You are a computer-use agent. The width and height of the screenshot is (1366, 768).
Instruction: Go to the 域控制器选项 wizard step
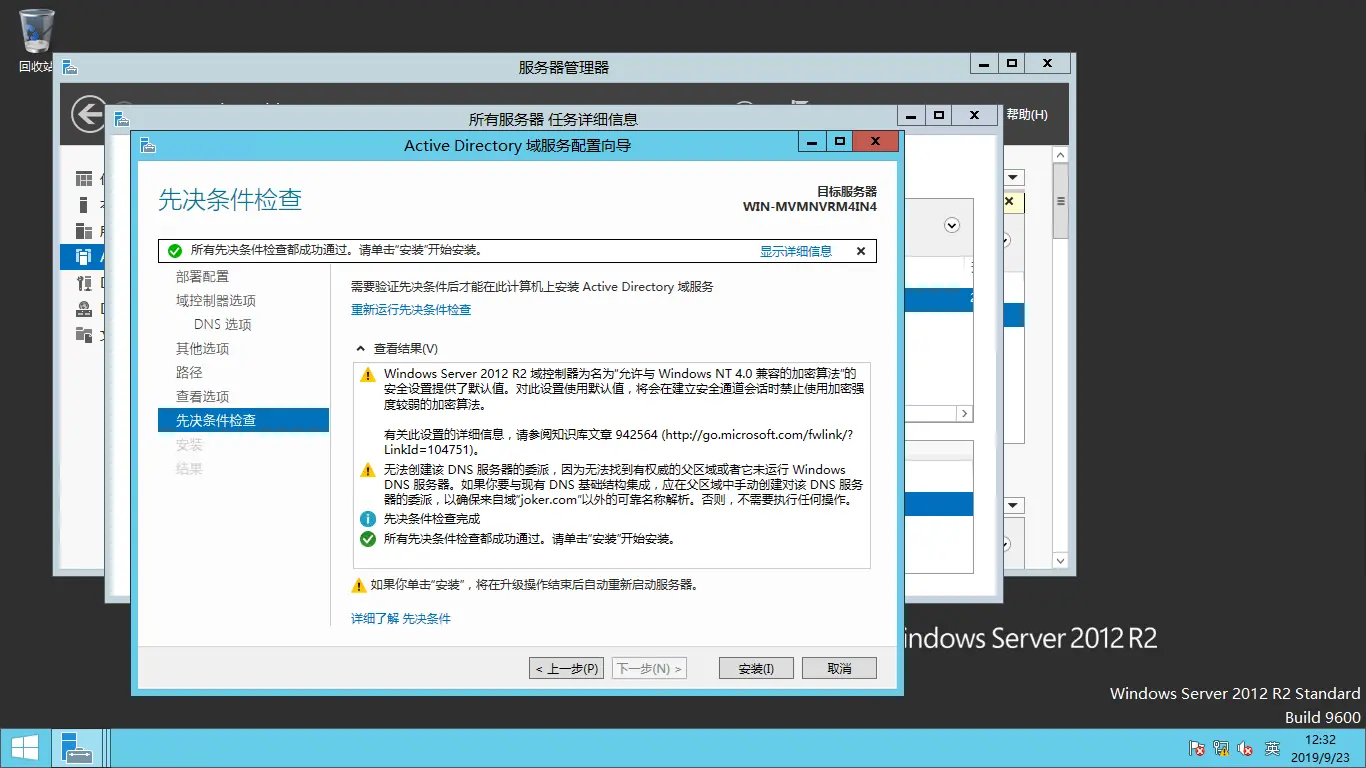(x=216, y=300)
